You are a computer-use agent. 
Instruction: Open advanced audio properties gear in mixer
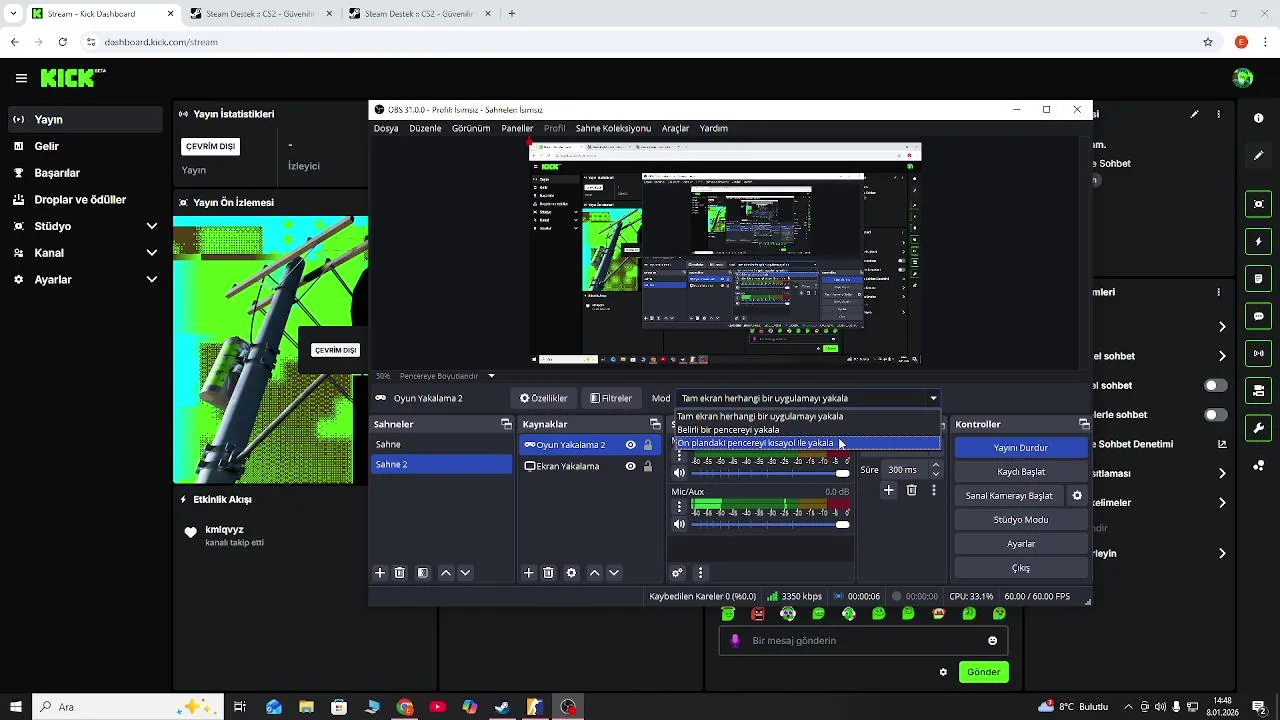tap(677, 573)
